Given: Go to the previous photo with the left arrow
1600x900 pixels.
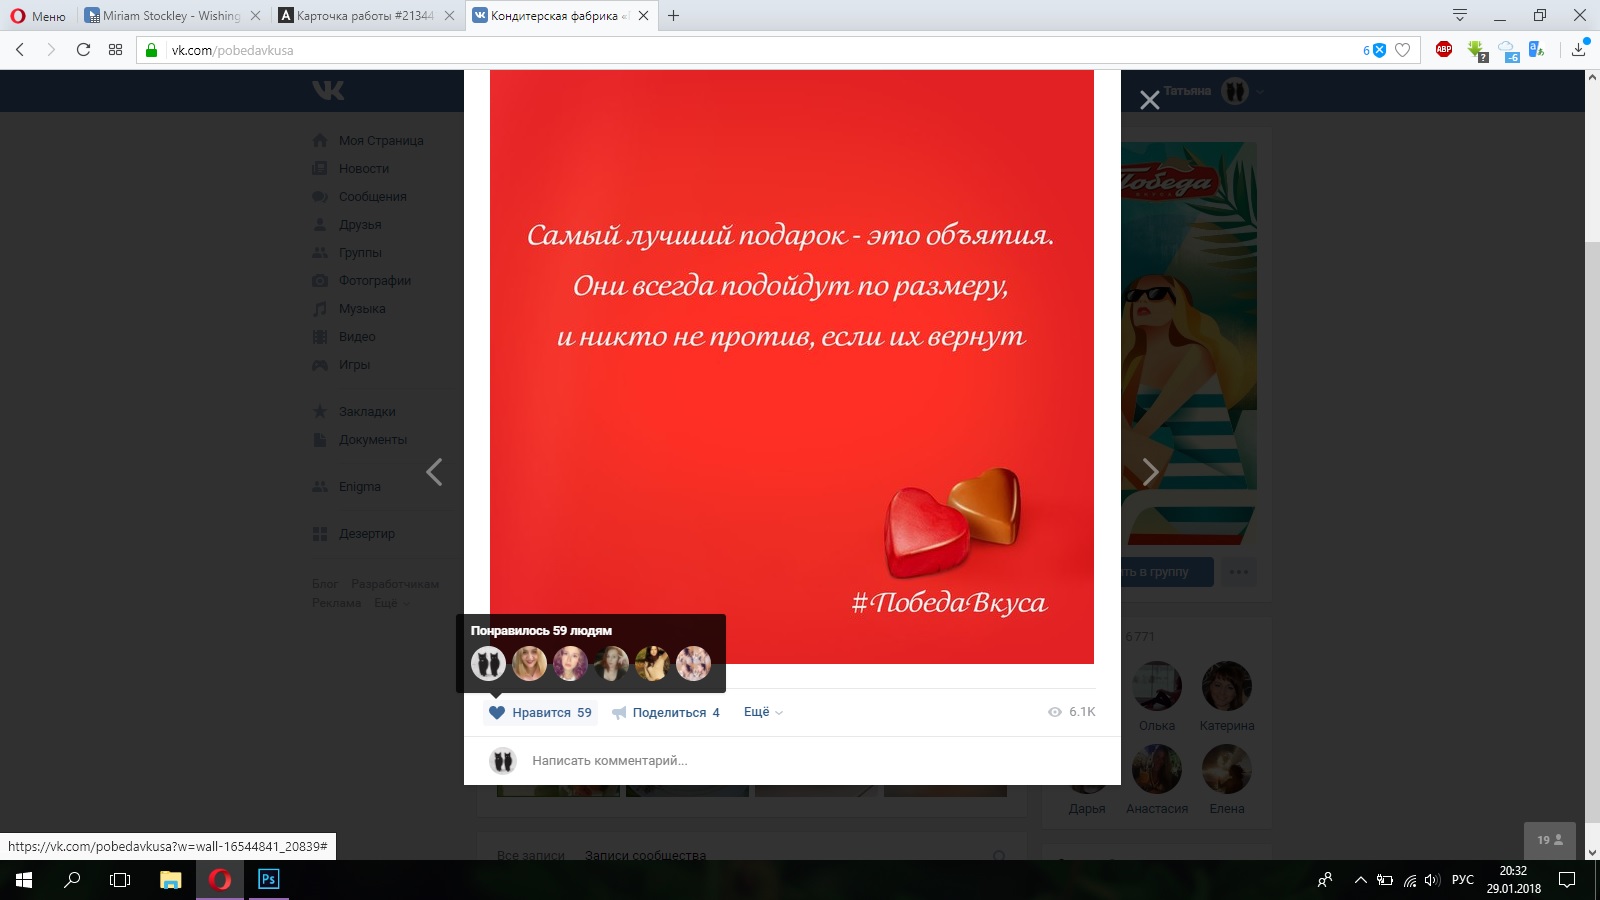Looking at the screenshot, I should click(434, 472).
